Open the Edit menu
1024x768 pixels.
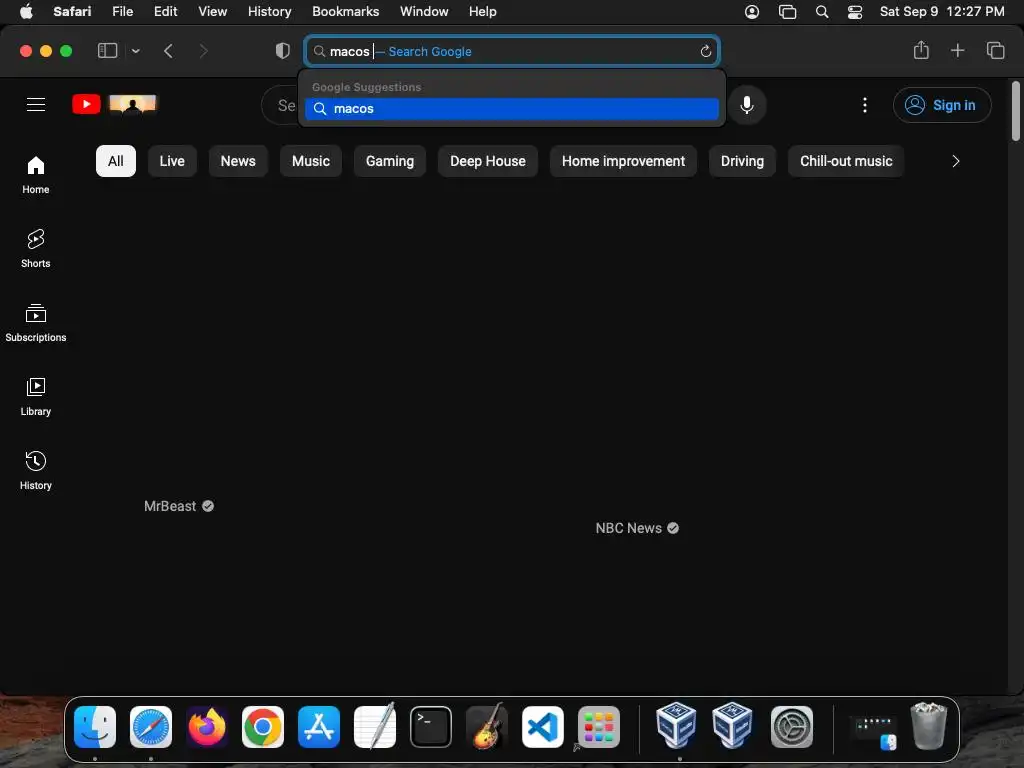click(x=165, y=11)
